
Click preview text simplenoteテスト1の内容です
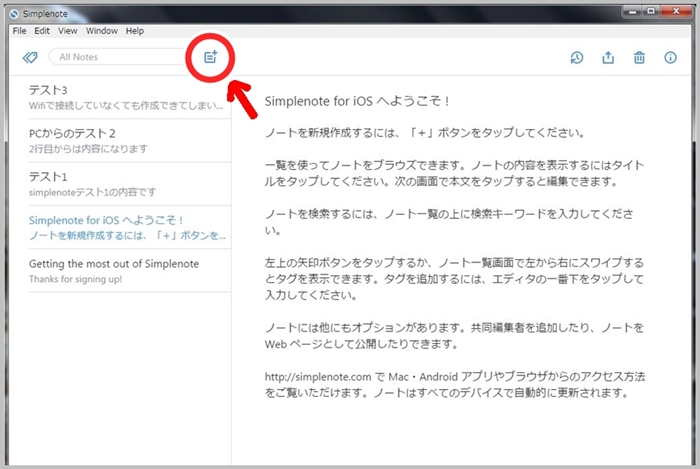[x=93, y=192]
